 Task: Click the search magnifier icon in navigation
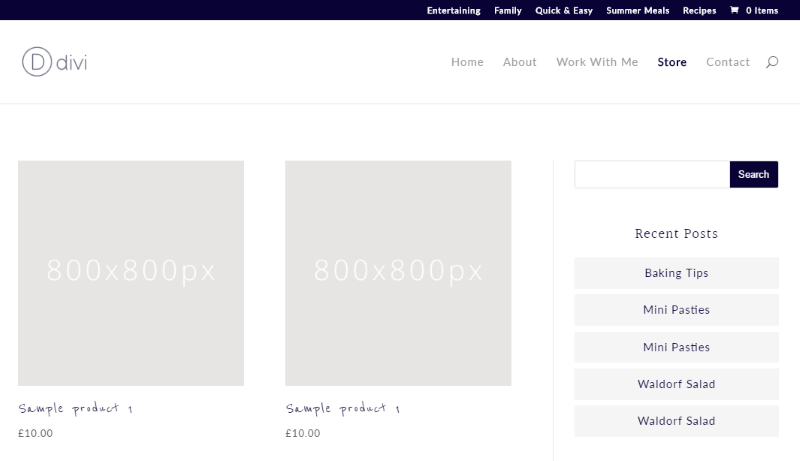(772, 62)
